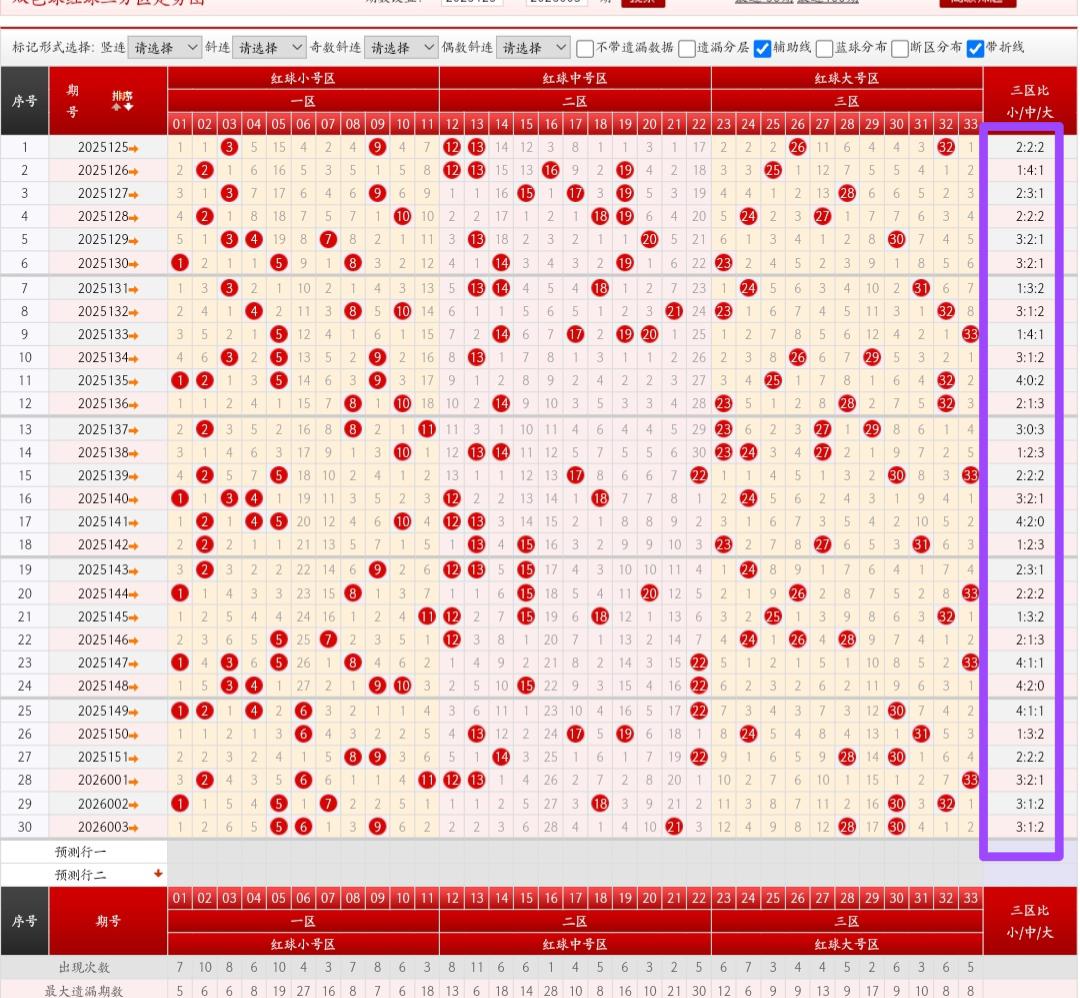Screen dimensions: 1080x998
Task: Click the 预测行一 prediction row cell
Action: [x=80, y=852]
